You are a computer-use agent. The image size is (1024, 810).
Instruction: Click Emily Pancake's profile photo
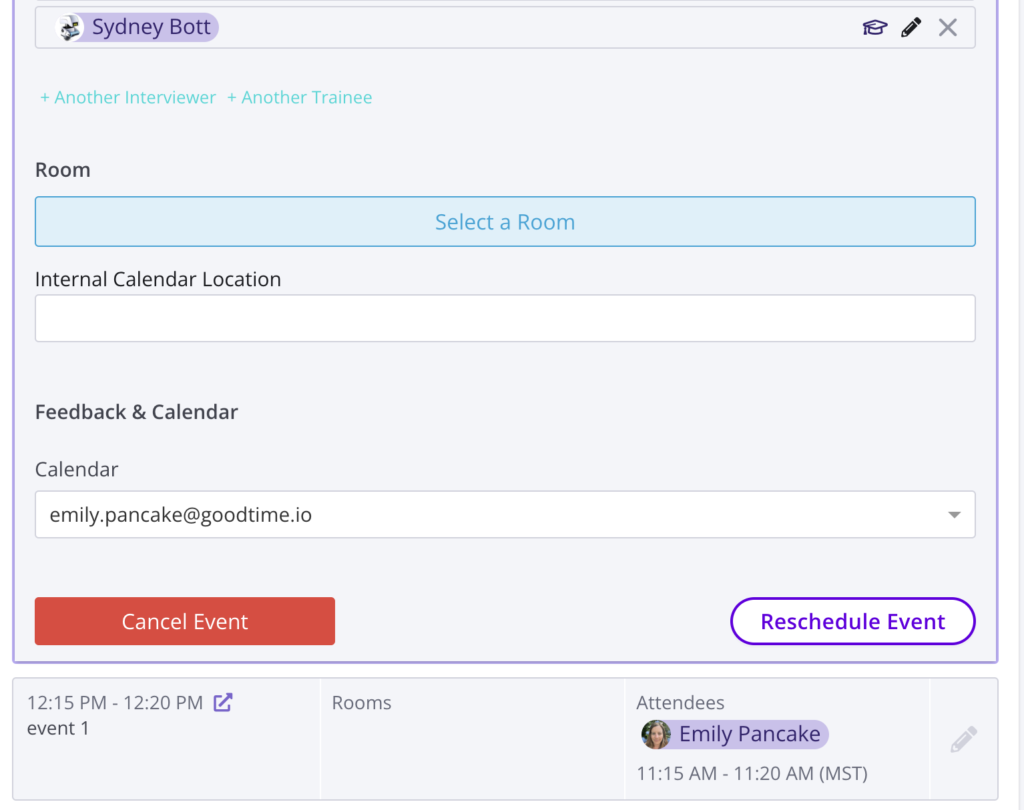(656, 734)
